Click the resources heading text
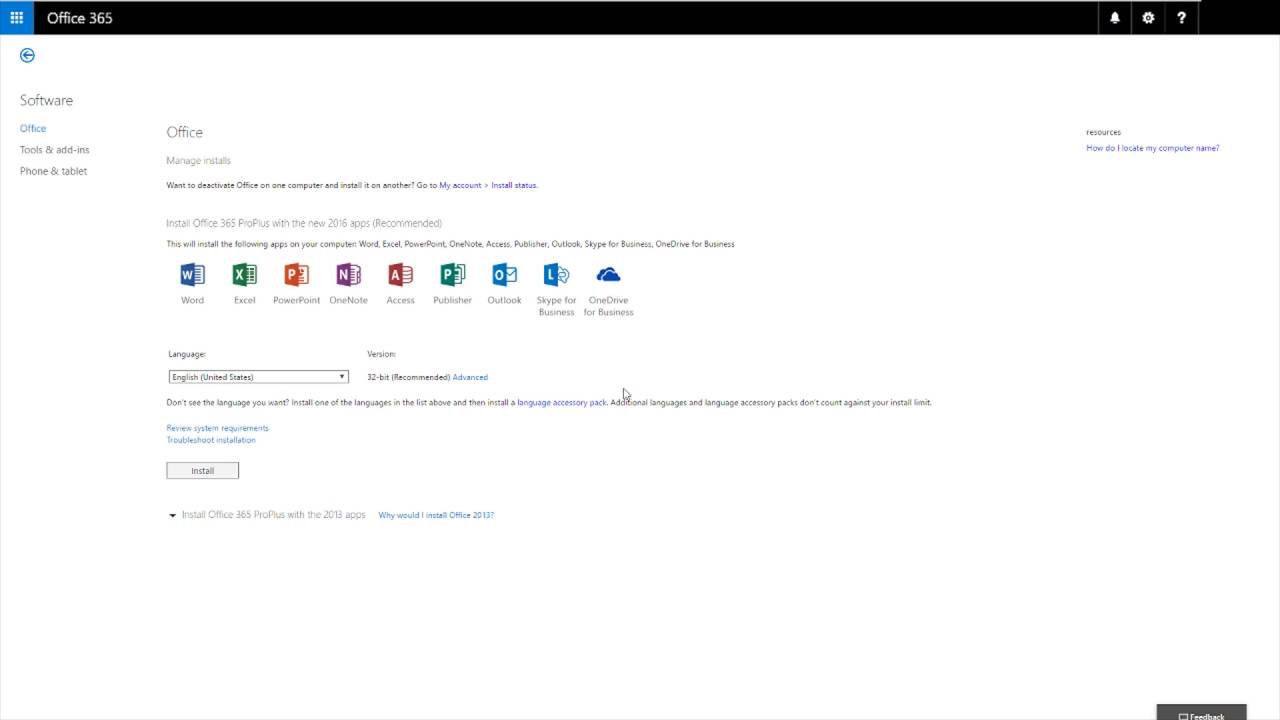Viewport: 1280px width, 720px height. pyautogui.click(x=1103, y=132)
